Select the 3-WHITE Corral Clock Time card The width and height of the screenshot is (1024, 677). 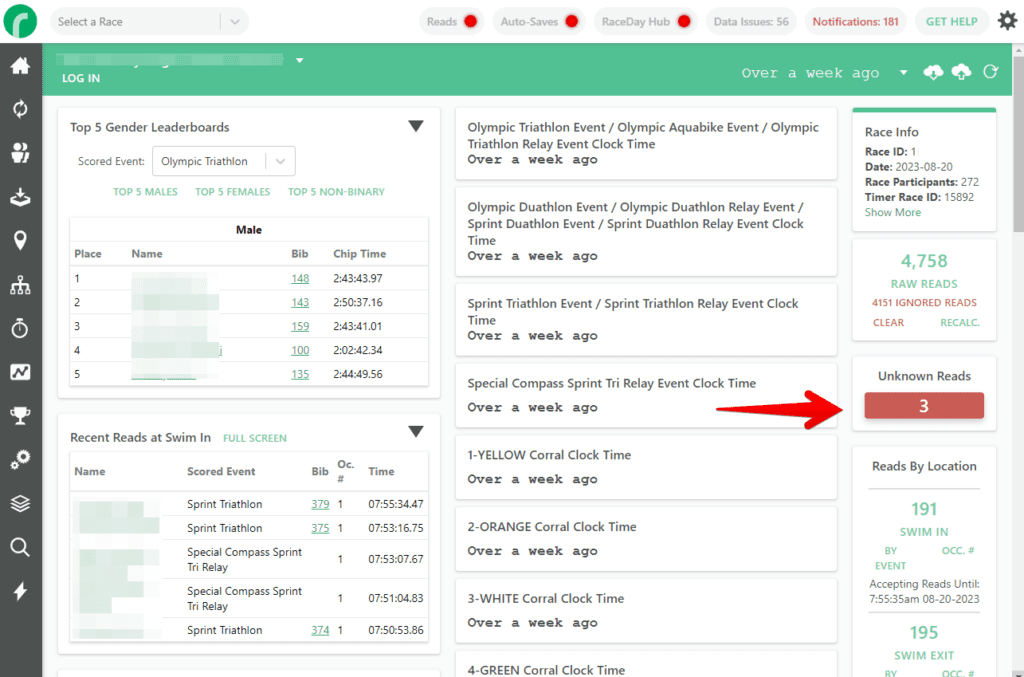646,611
